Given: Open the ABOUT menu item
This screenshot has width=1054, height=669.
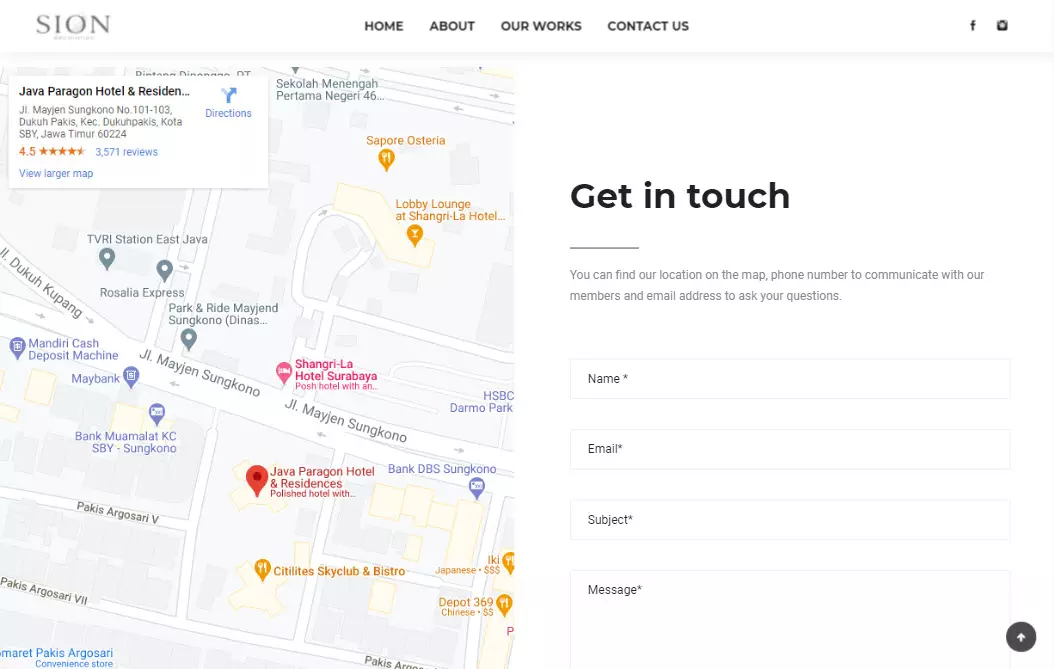Looking at the screenshot, I should (x=452, y=26).
